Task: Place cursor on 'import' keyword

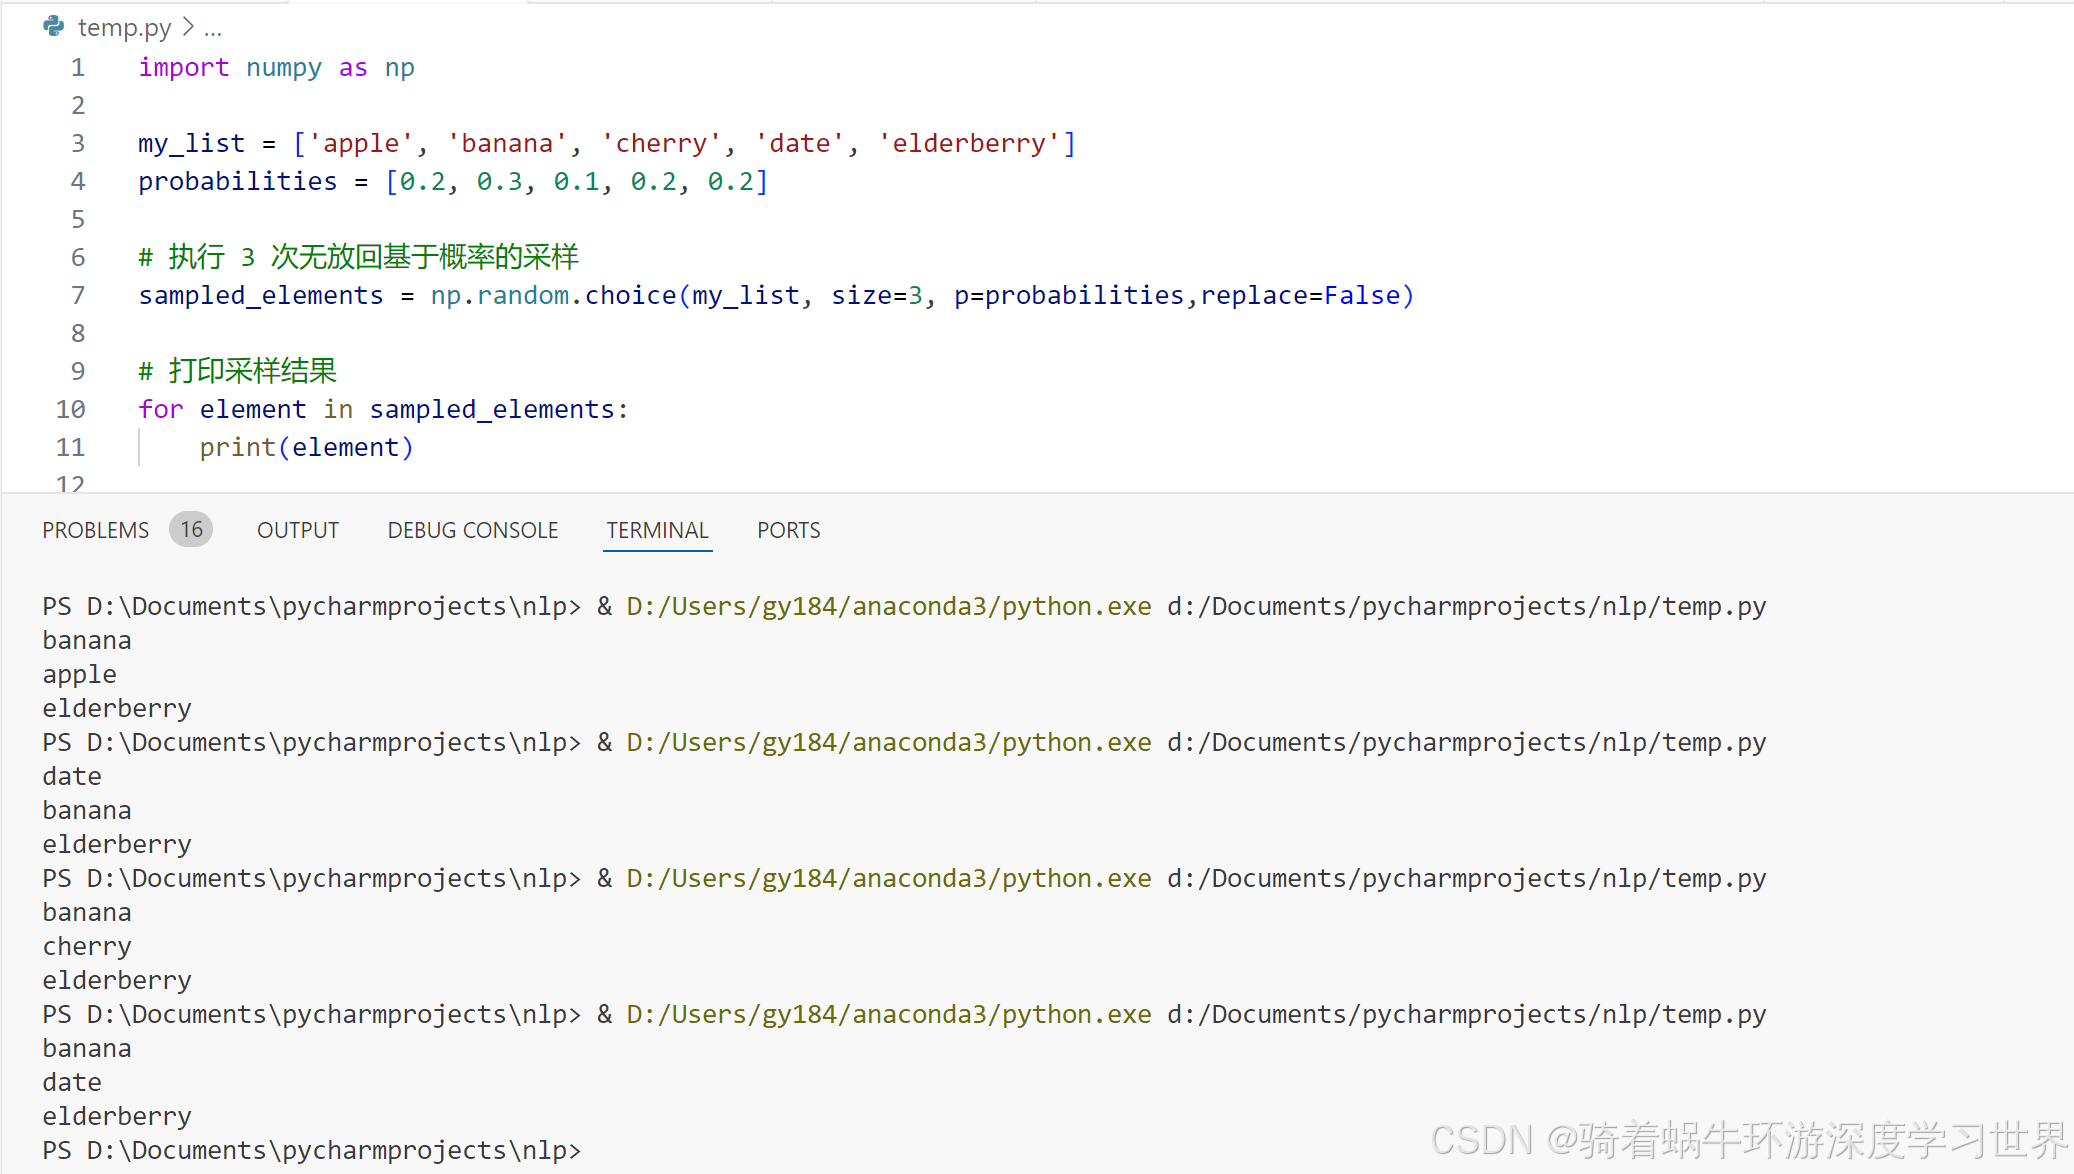Action: [x=184, y=67]
